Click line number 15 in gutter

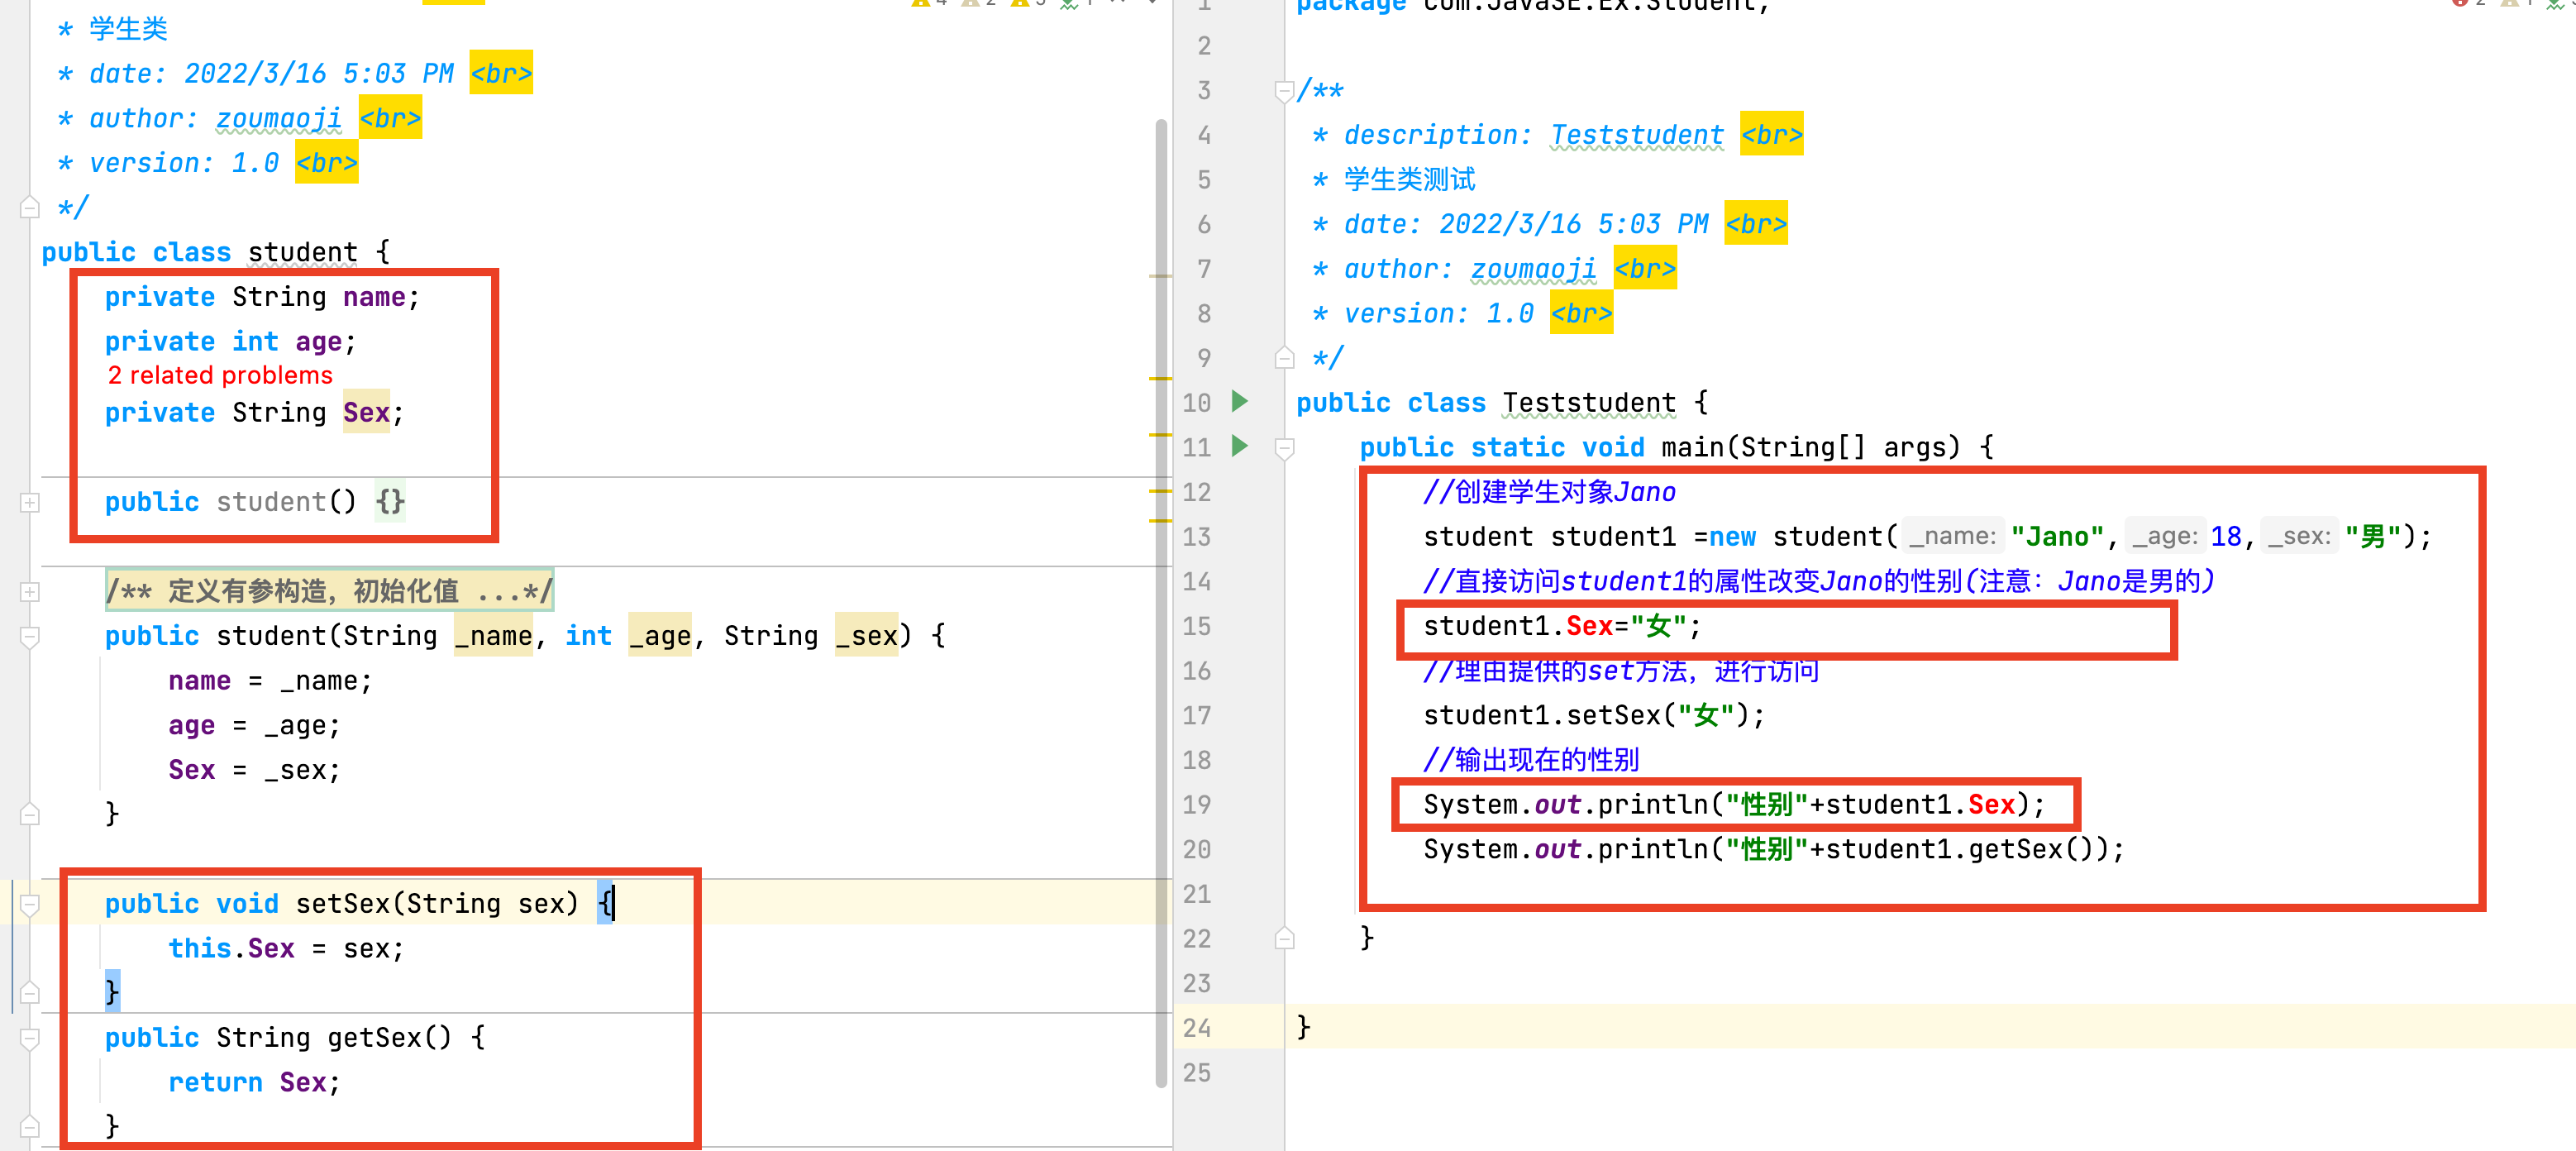coord(1196,626)
